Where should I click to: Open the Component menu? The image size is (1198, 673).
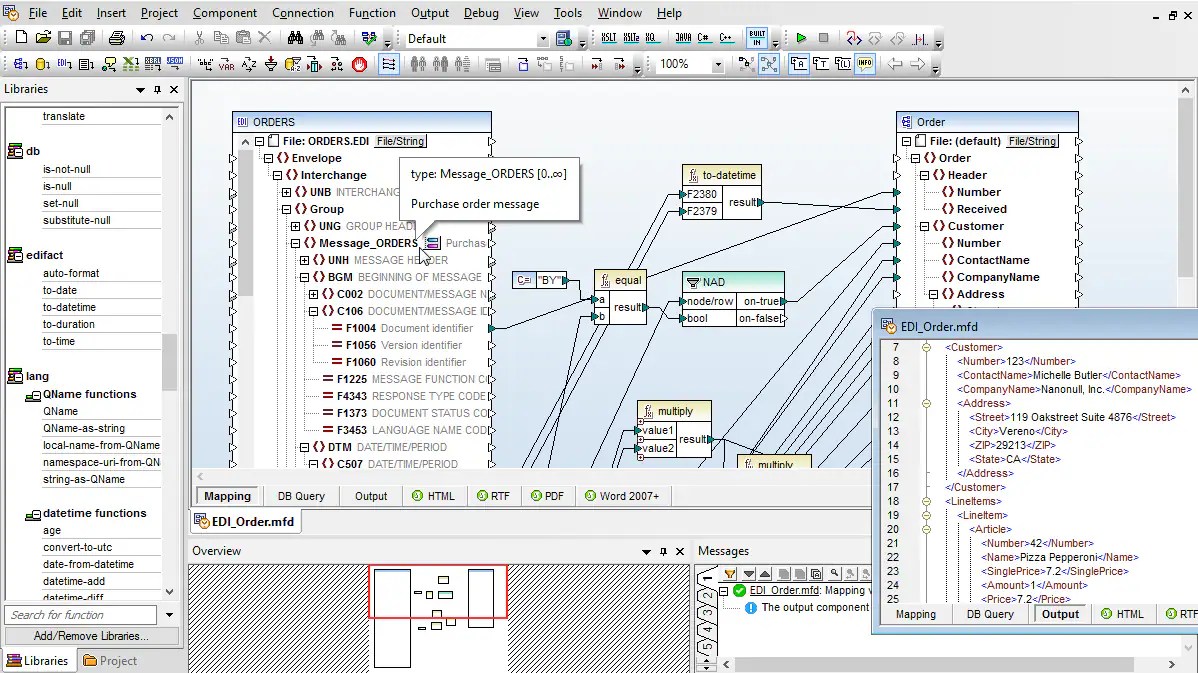tap(225, 13)
